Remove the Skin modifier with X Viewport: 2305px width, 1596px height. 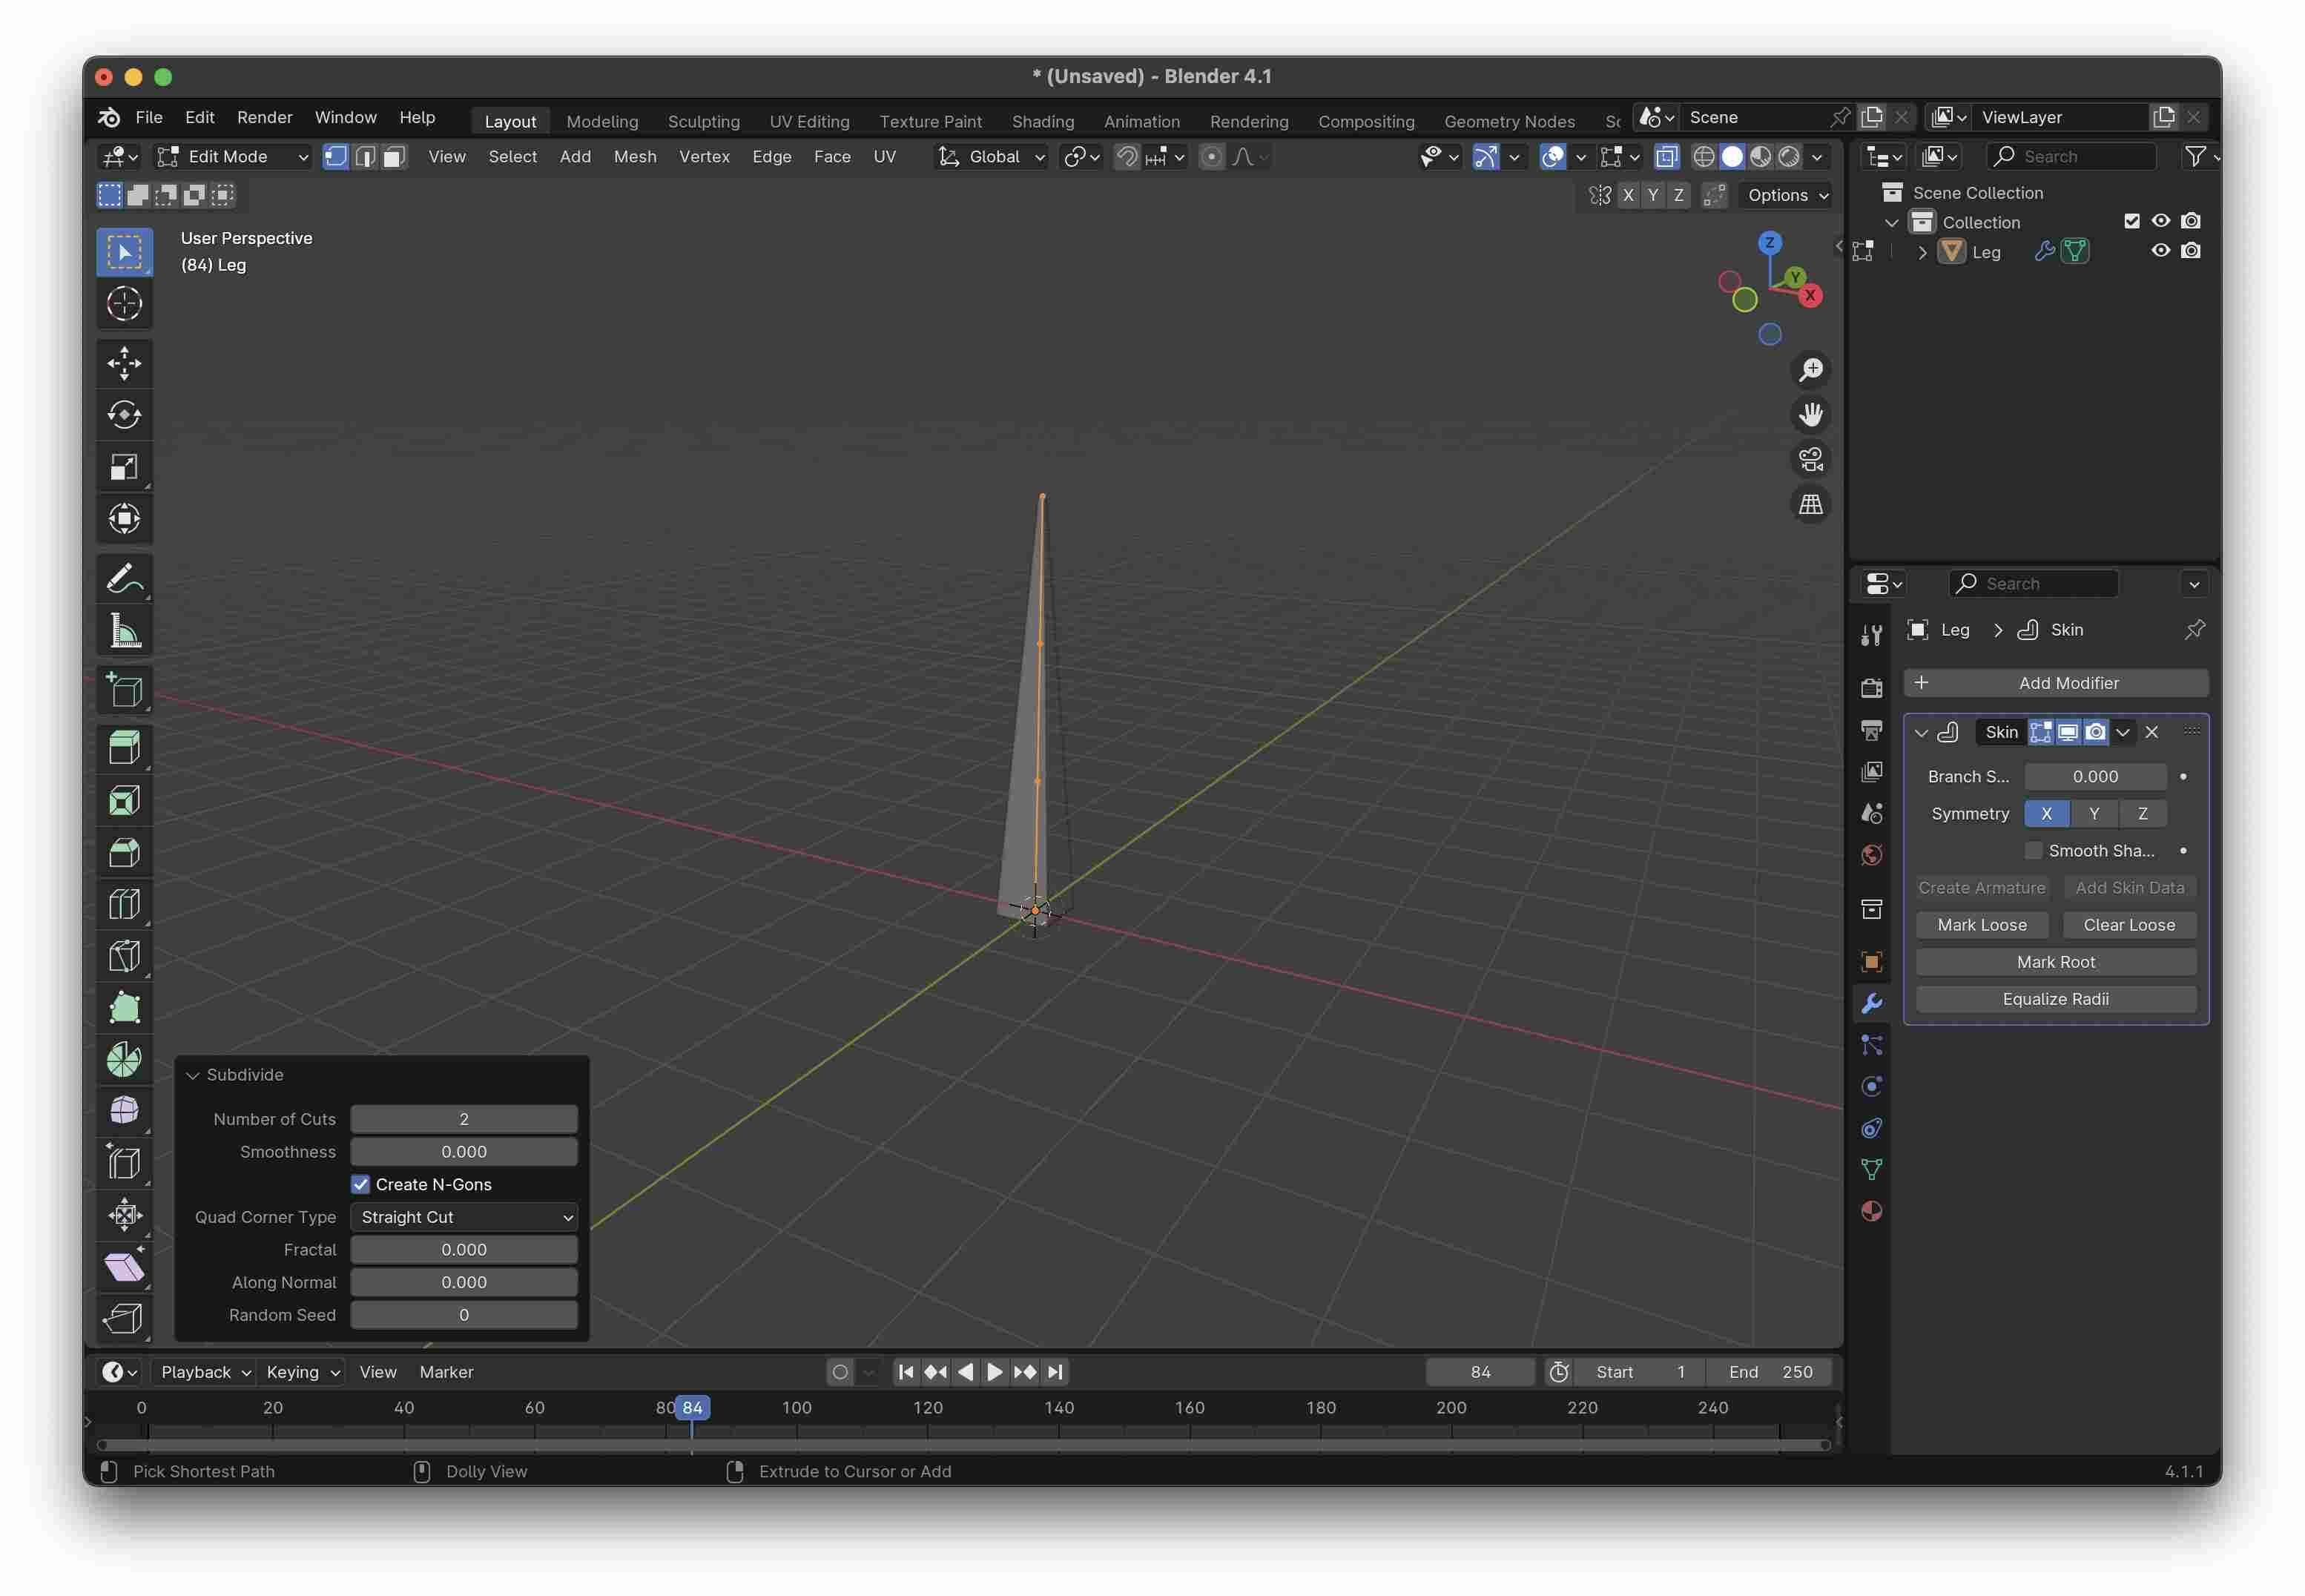tap(2152, 732)
